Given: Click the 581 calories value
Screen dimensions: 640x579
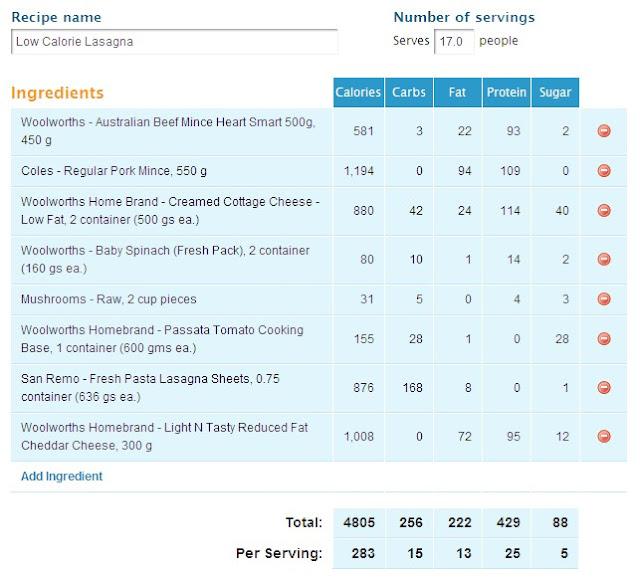Looking at the screenshot, I should (x=363, y=131).
